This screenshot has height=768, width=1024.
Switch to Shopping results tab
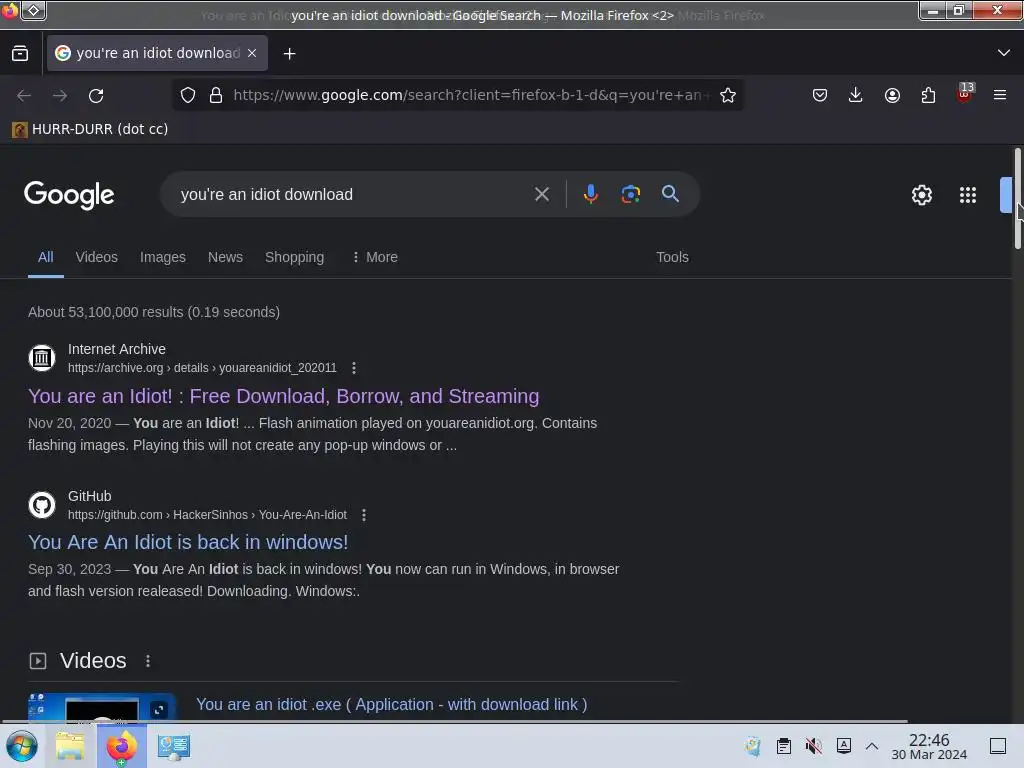[295, 257]
